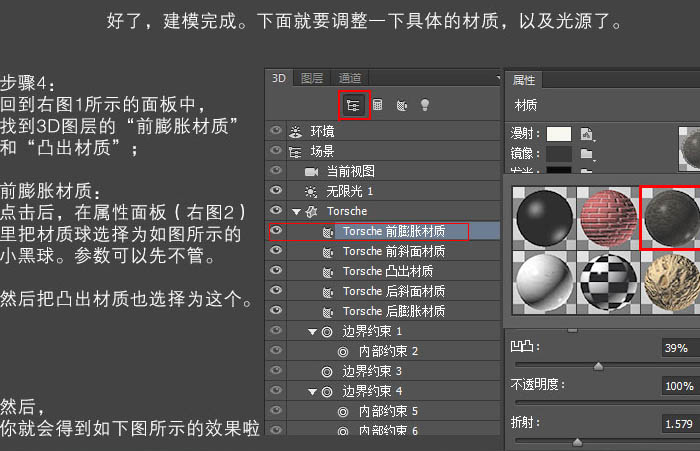Viewport: 700px width, 451px height.
Task: Filter 3D panel by materials
Action: (402, 105)
